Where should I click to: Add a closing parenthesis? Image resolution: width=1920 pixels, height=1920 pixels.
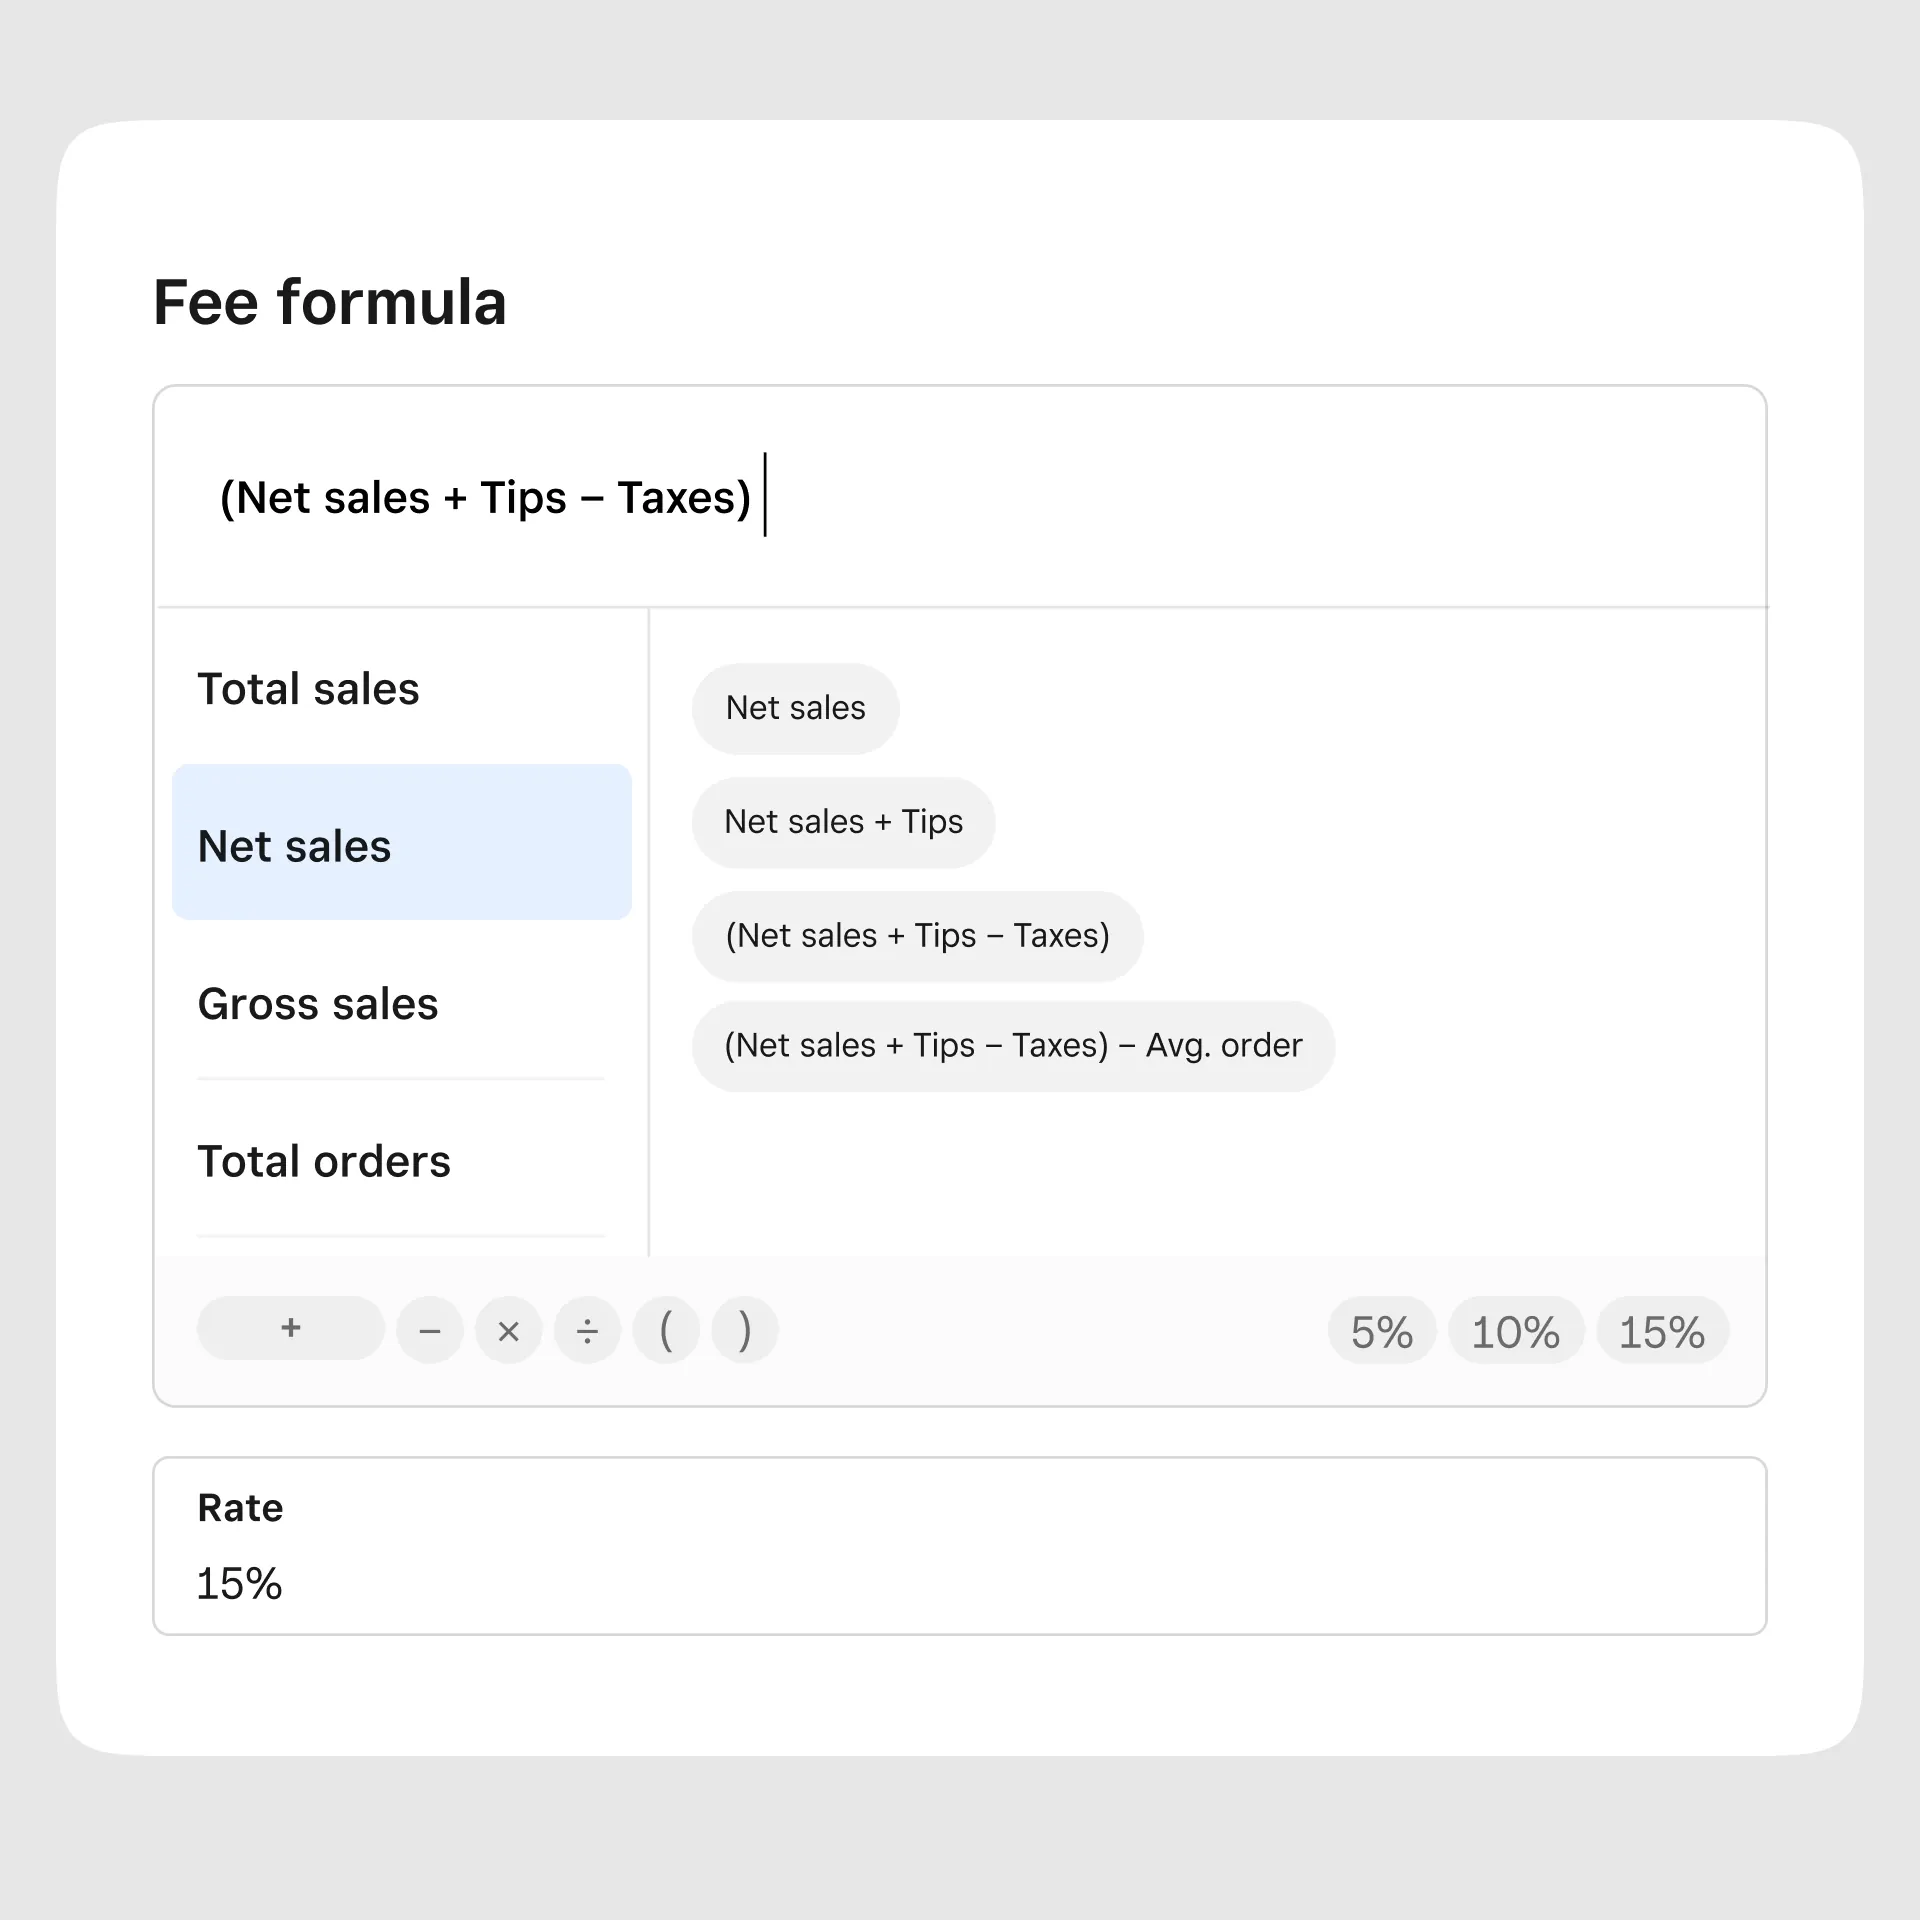pyautogui.click(x=745, y=1330)
